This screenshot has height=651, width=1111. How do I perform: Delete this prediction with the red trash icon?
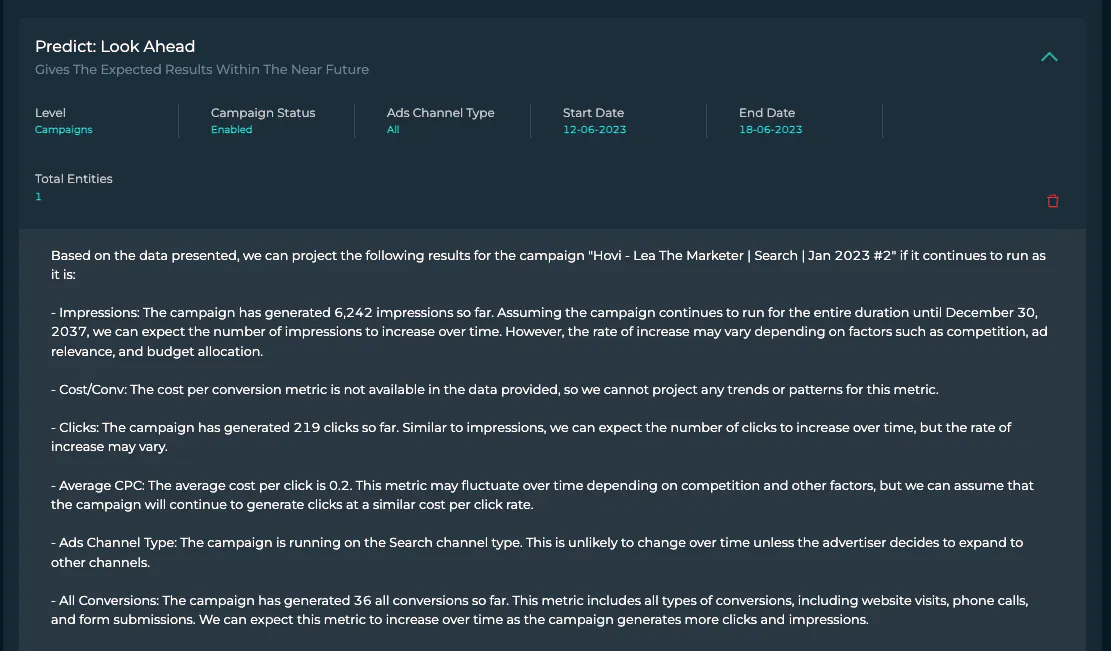[x=1052, y=201]
